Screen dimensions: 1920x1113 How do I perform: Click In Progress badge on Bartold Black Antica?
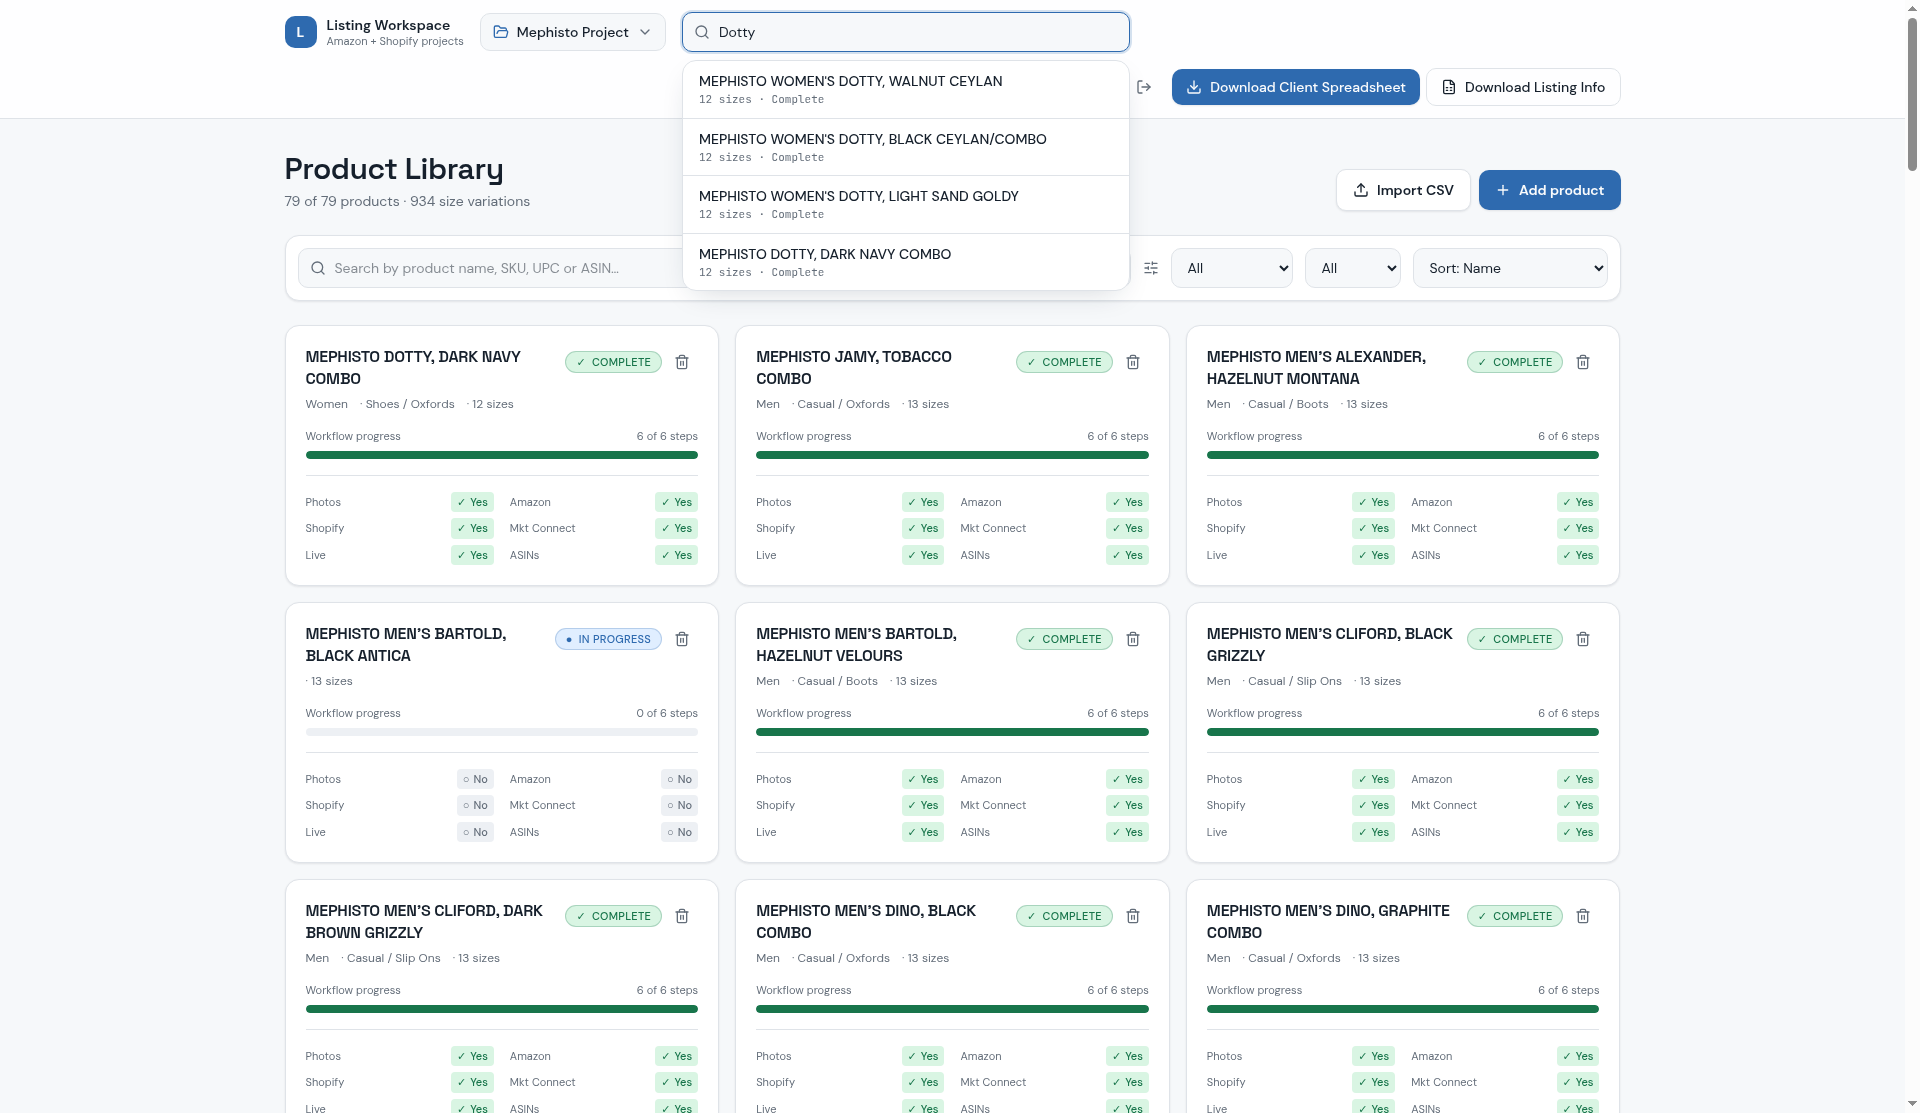608,639
